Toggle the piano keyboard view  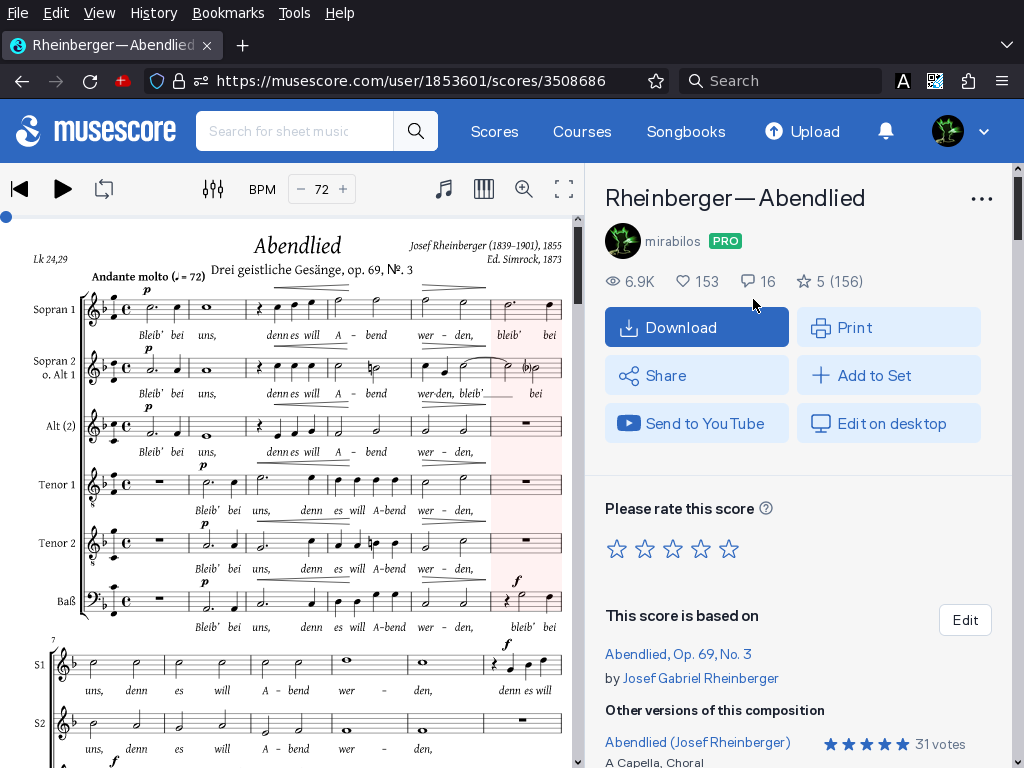tap(484, 189)
